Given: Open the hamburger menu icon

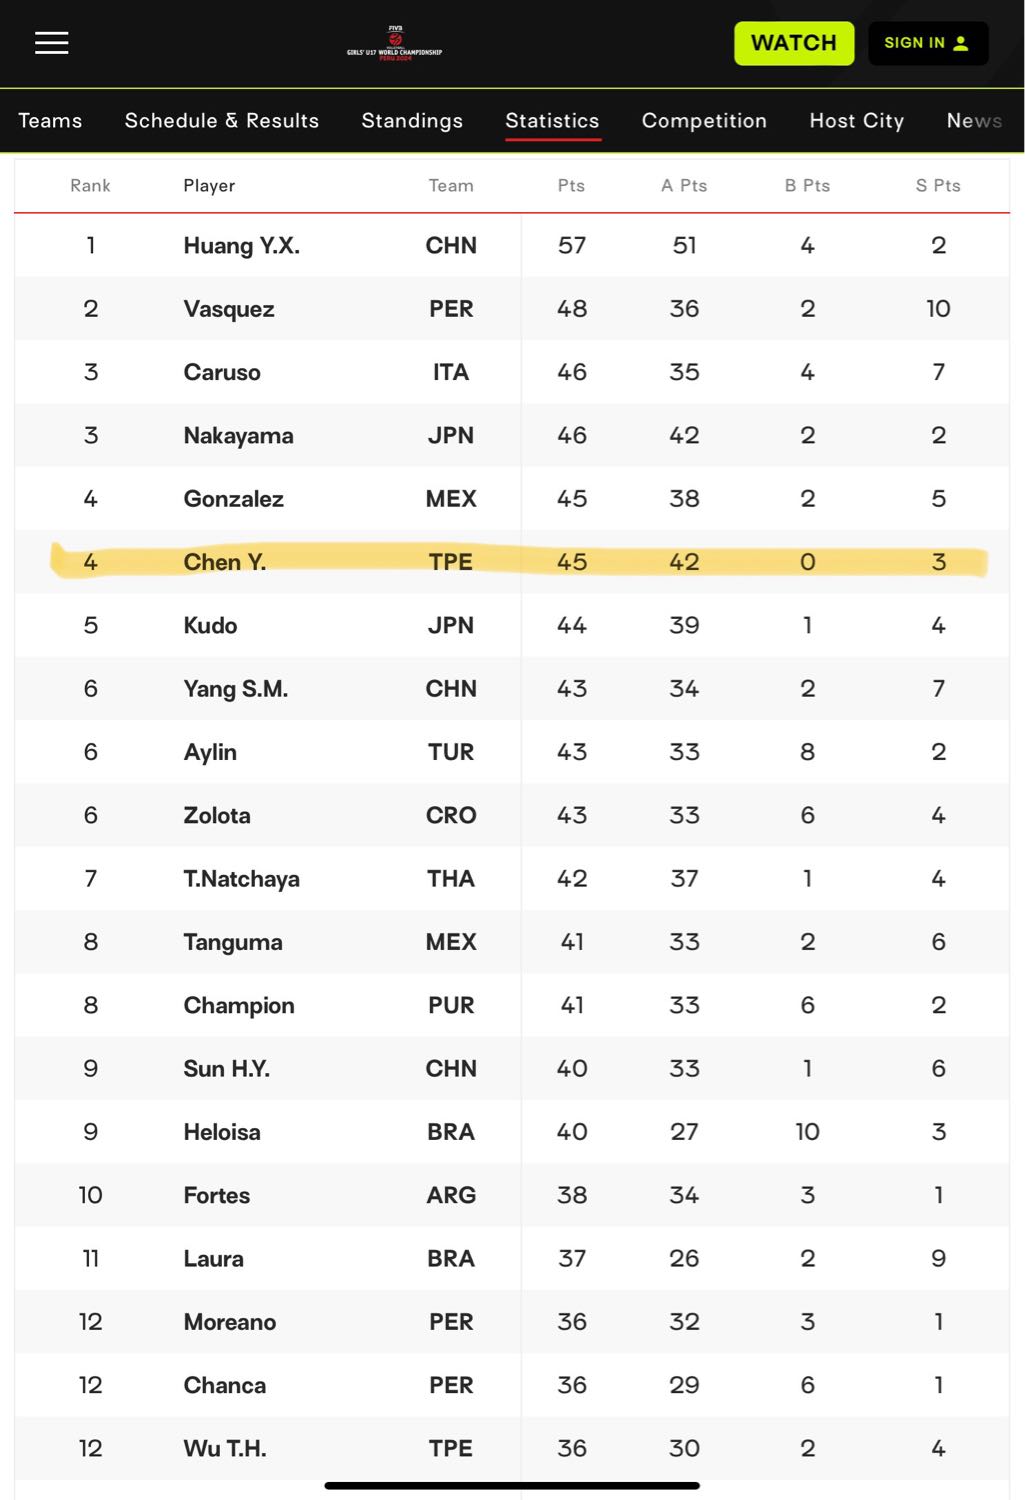Looking at the screenshot, I should click(x=52, y=43).
